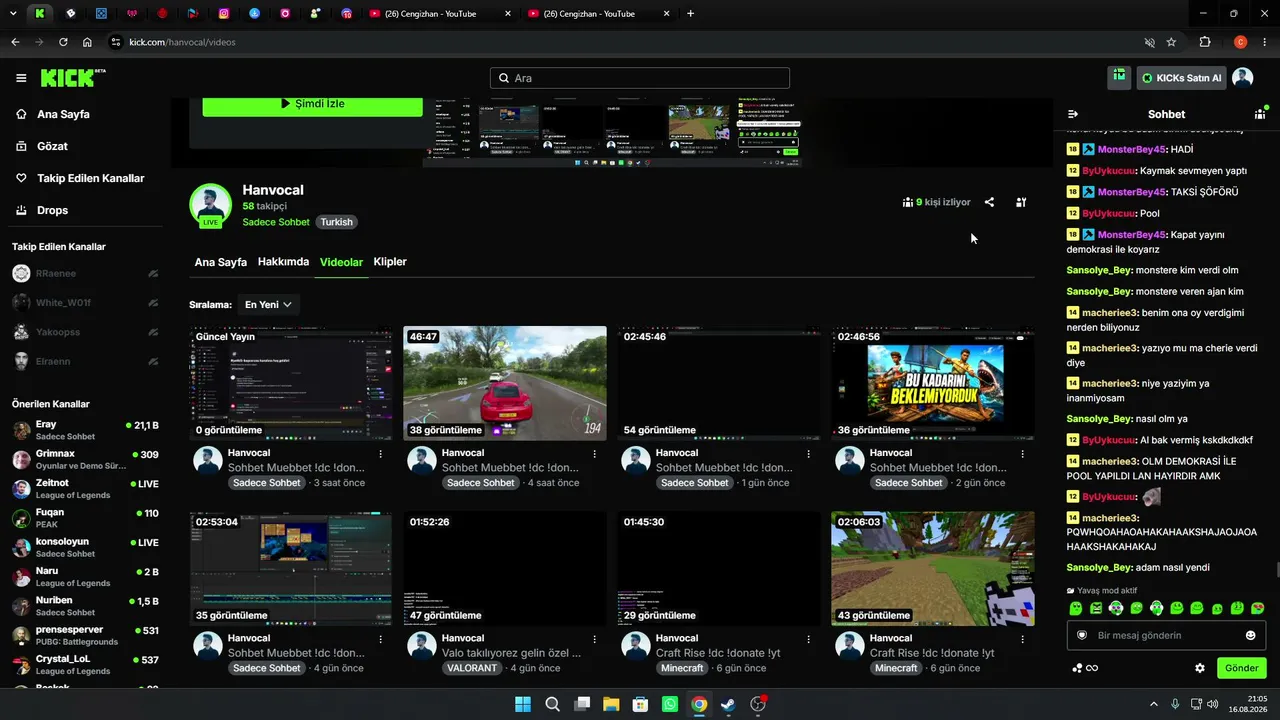The width and height of the screenshot is (1280, 720).
Task: Reload the page in the browser
Action: 63,42
